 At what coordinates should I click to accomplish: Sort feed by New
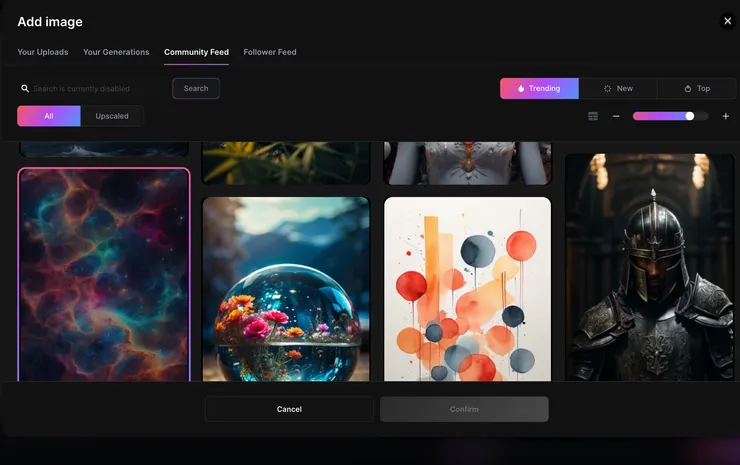(x=618, y=88)
